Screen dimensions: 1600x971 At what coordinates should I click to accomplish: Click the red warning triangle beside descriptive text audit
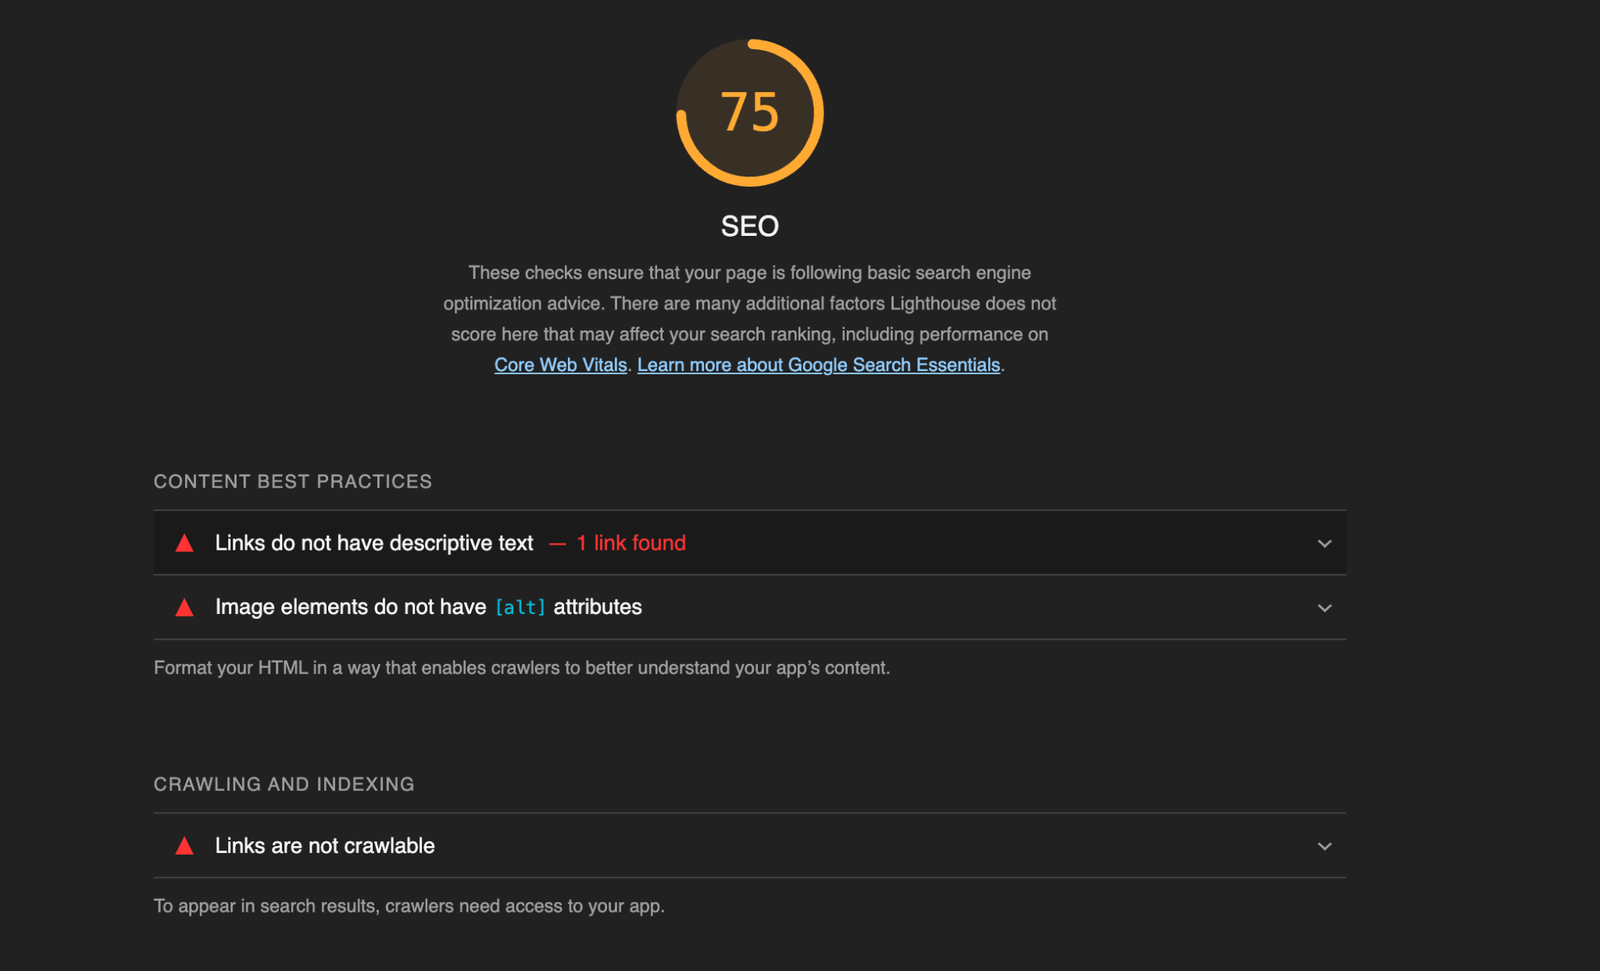[x=184, y=543]
